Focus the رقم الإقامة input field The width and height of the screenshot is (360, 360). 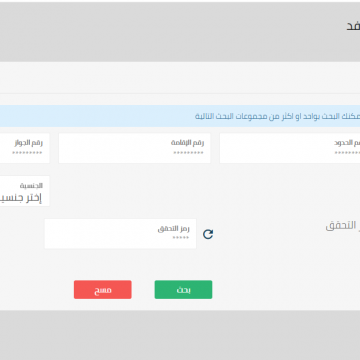coord(135,148)
